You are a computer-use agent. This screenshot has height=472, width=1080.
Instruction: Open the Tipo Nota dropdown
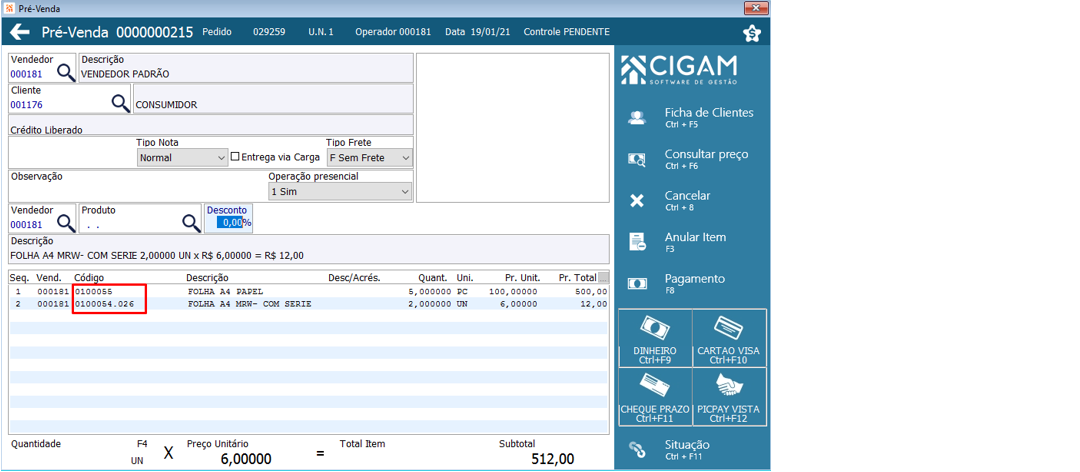(182, 158)
